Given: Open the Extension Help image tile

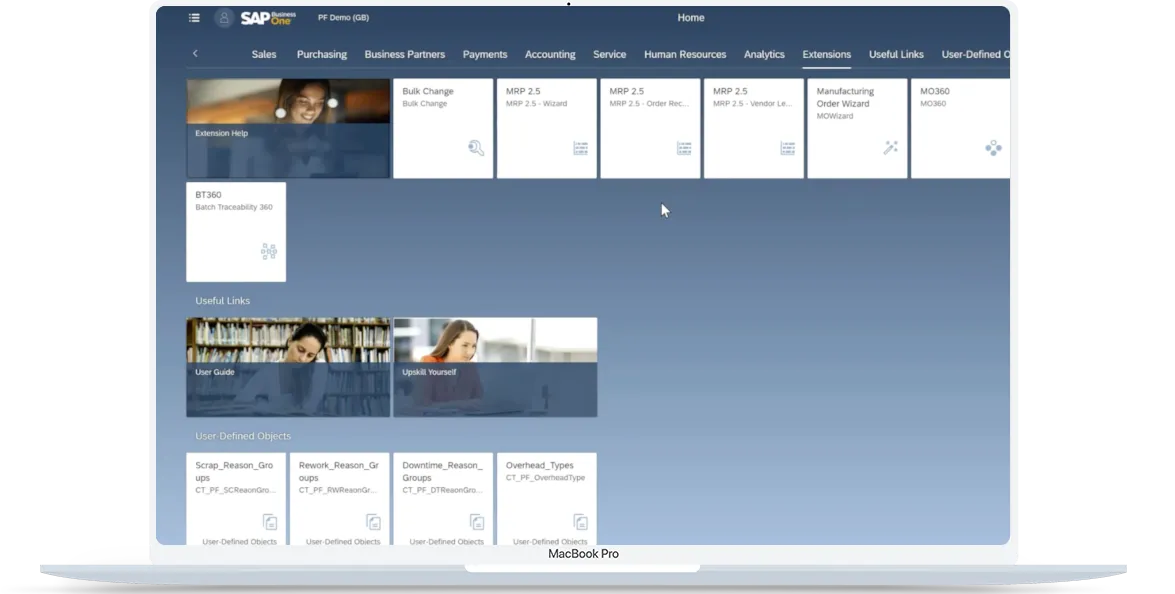Looking at the screenshot, I should (x=288, y=128).
